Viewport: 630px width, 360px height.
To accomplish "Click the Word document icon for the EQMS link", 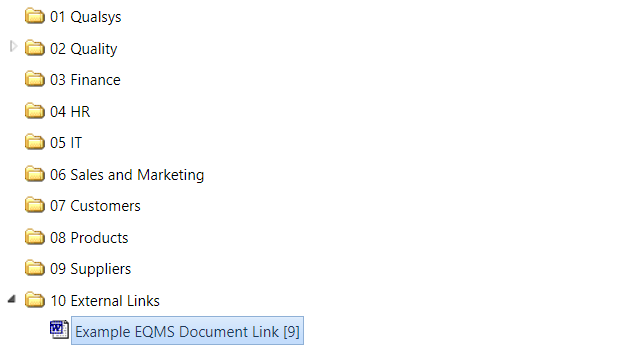I will [59, 330].
